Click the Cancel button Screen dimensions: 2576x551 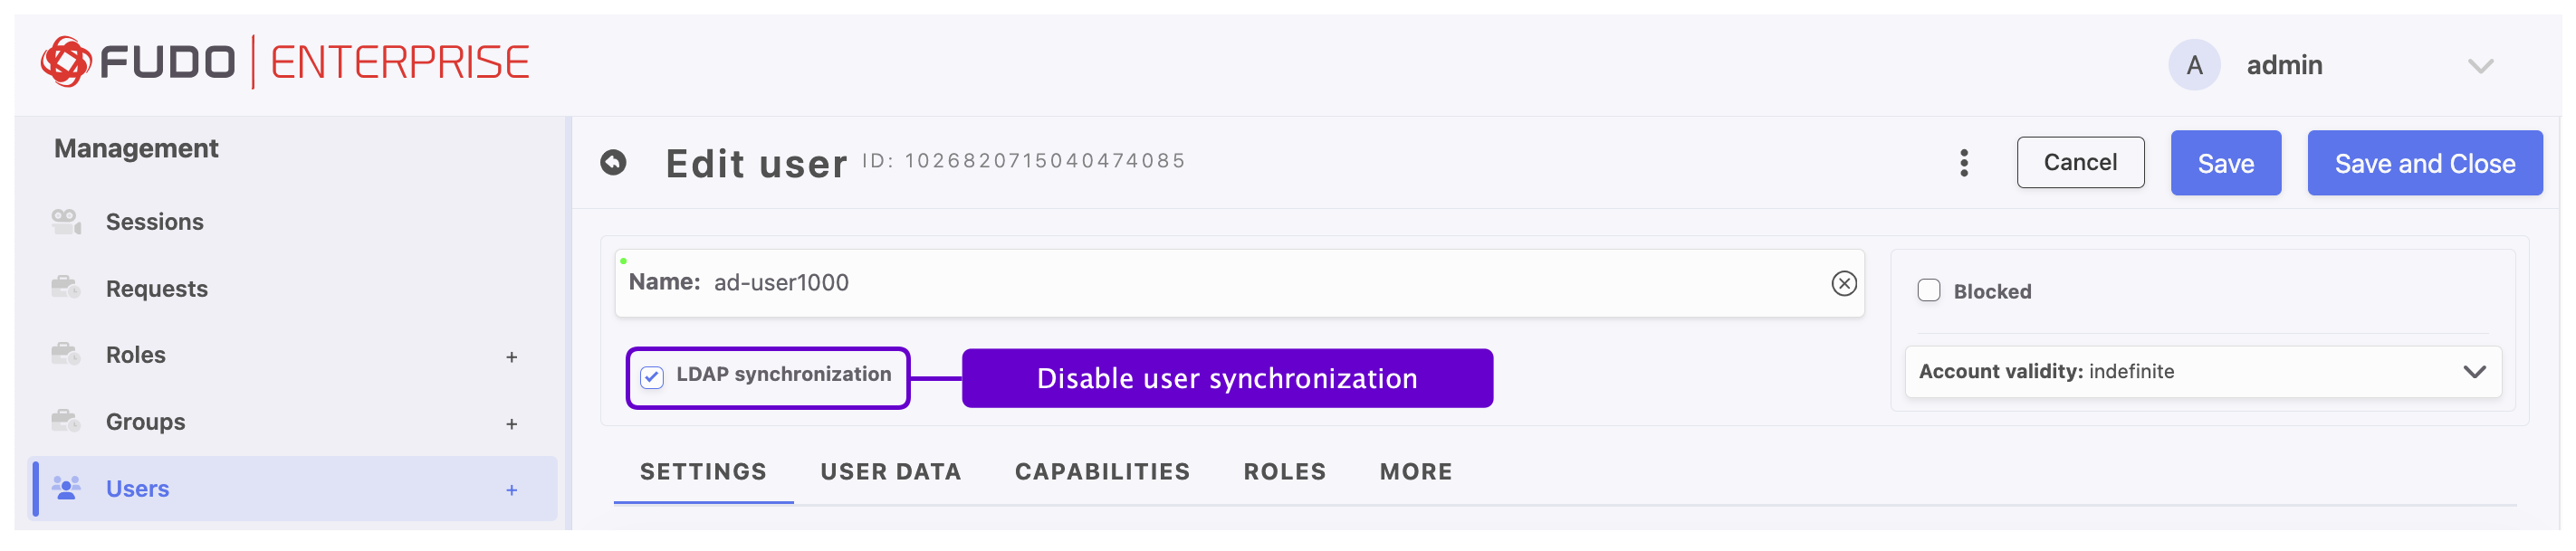[x=2079, y=163]
